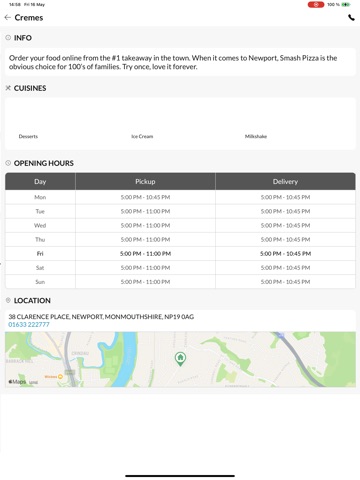360x480 pixels.
Task: Go back using the arrow beside Cremes
Action: pyautogui.click(x=8, y=17)
